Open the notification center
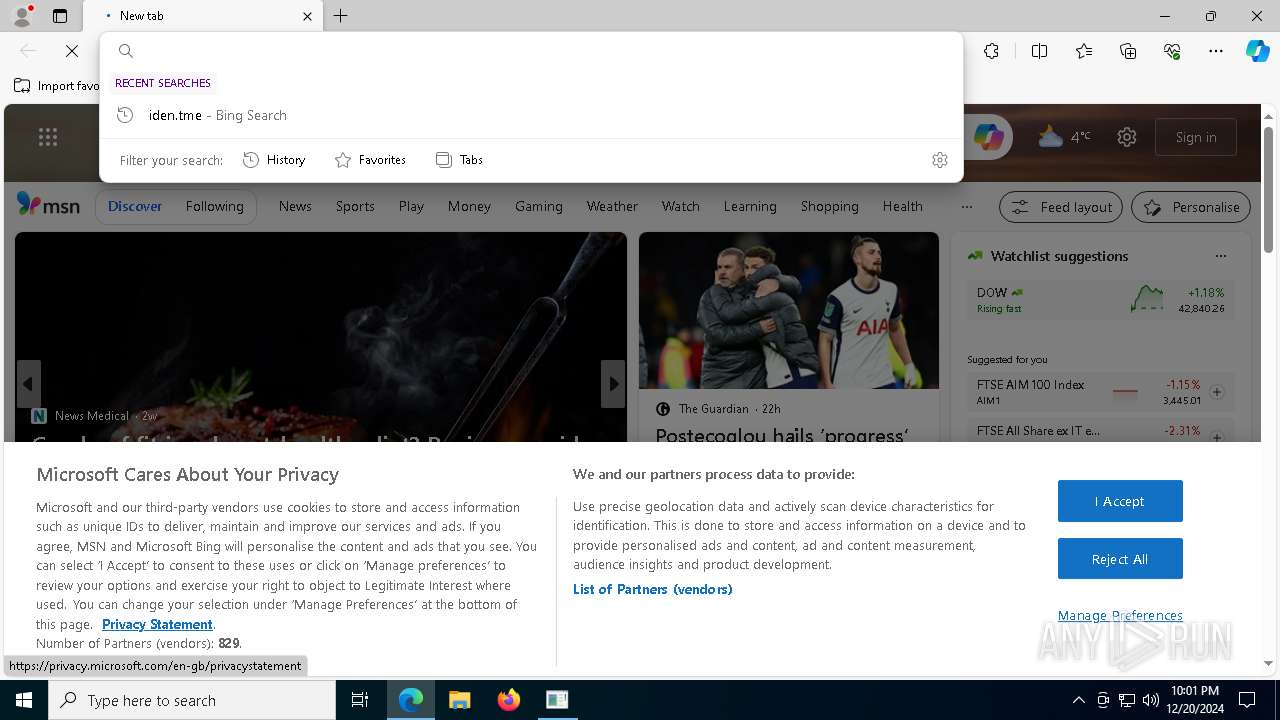The image size is (1280, 720). tap(1247, 700)
